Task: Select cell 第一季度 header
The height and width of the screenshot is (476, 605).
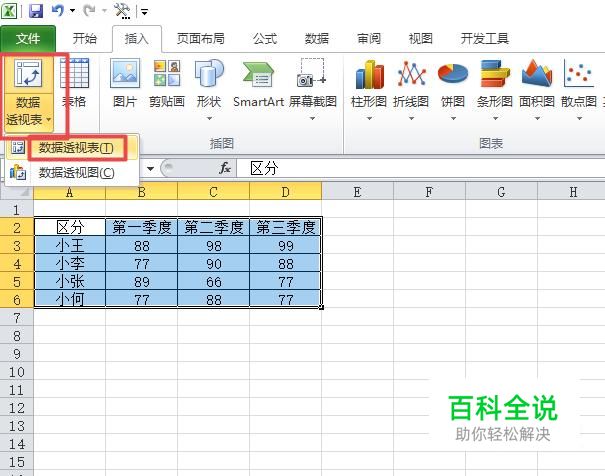Action: (142, 227)
